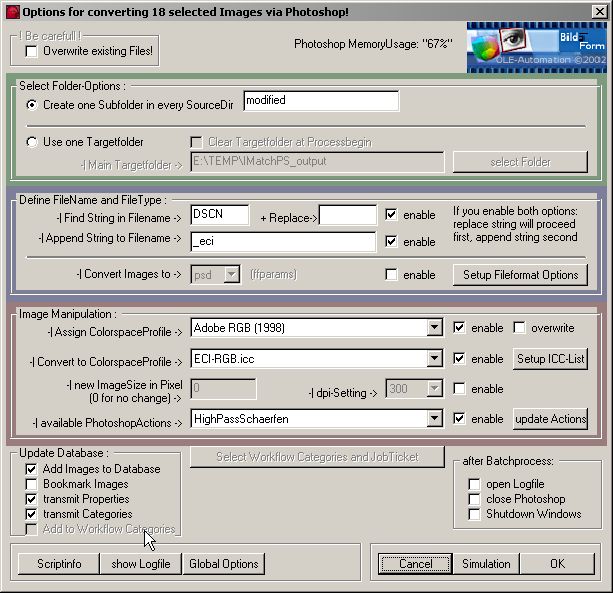613x593 pixels.
Task: Check Shutdown Windows after batch process
Action: (x=474, y=514)
